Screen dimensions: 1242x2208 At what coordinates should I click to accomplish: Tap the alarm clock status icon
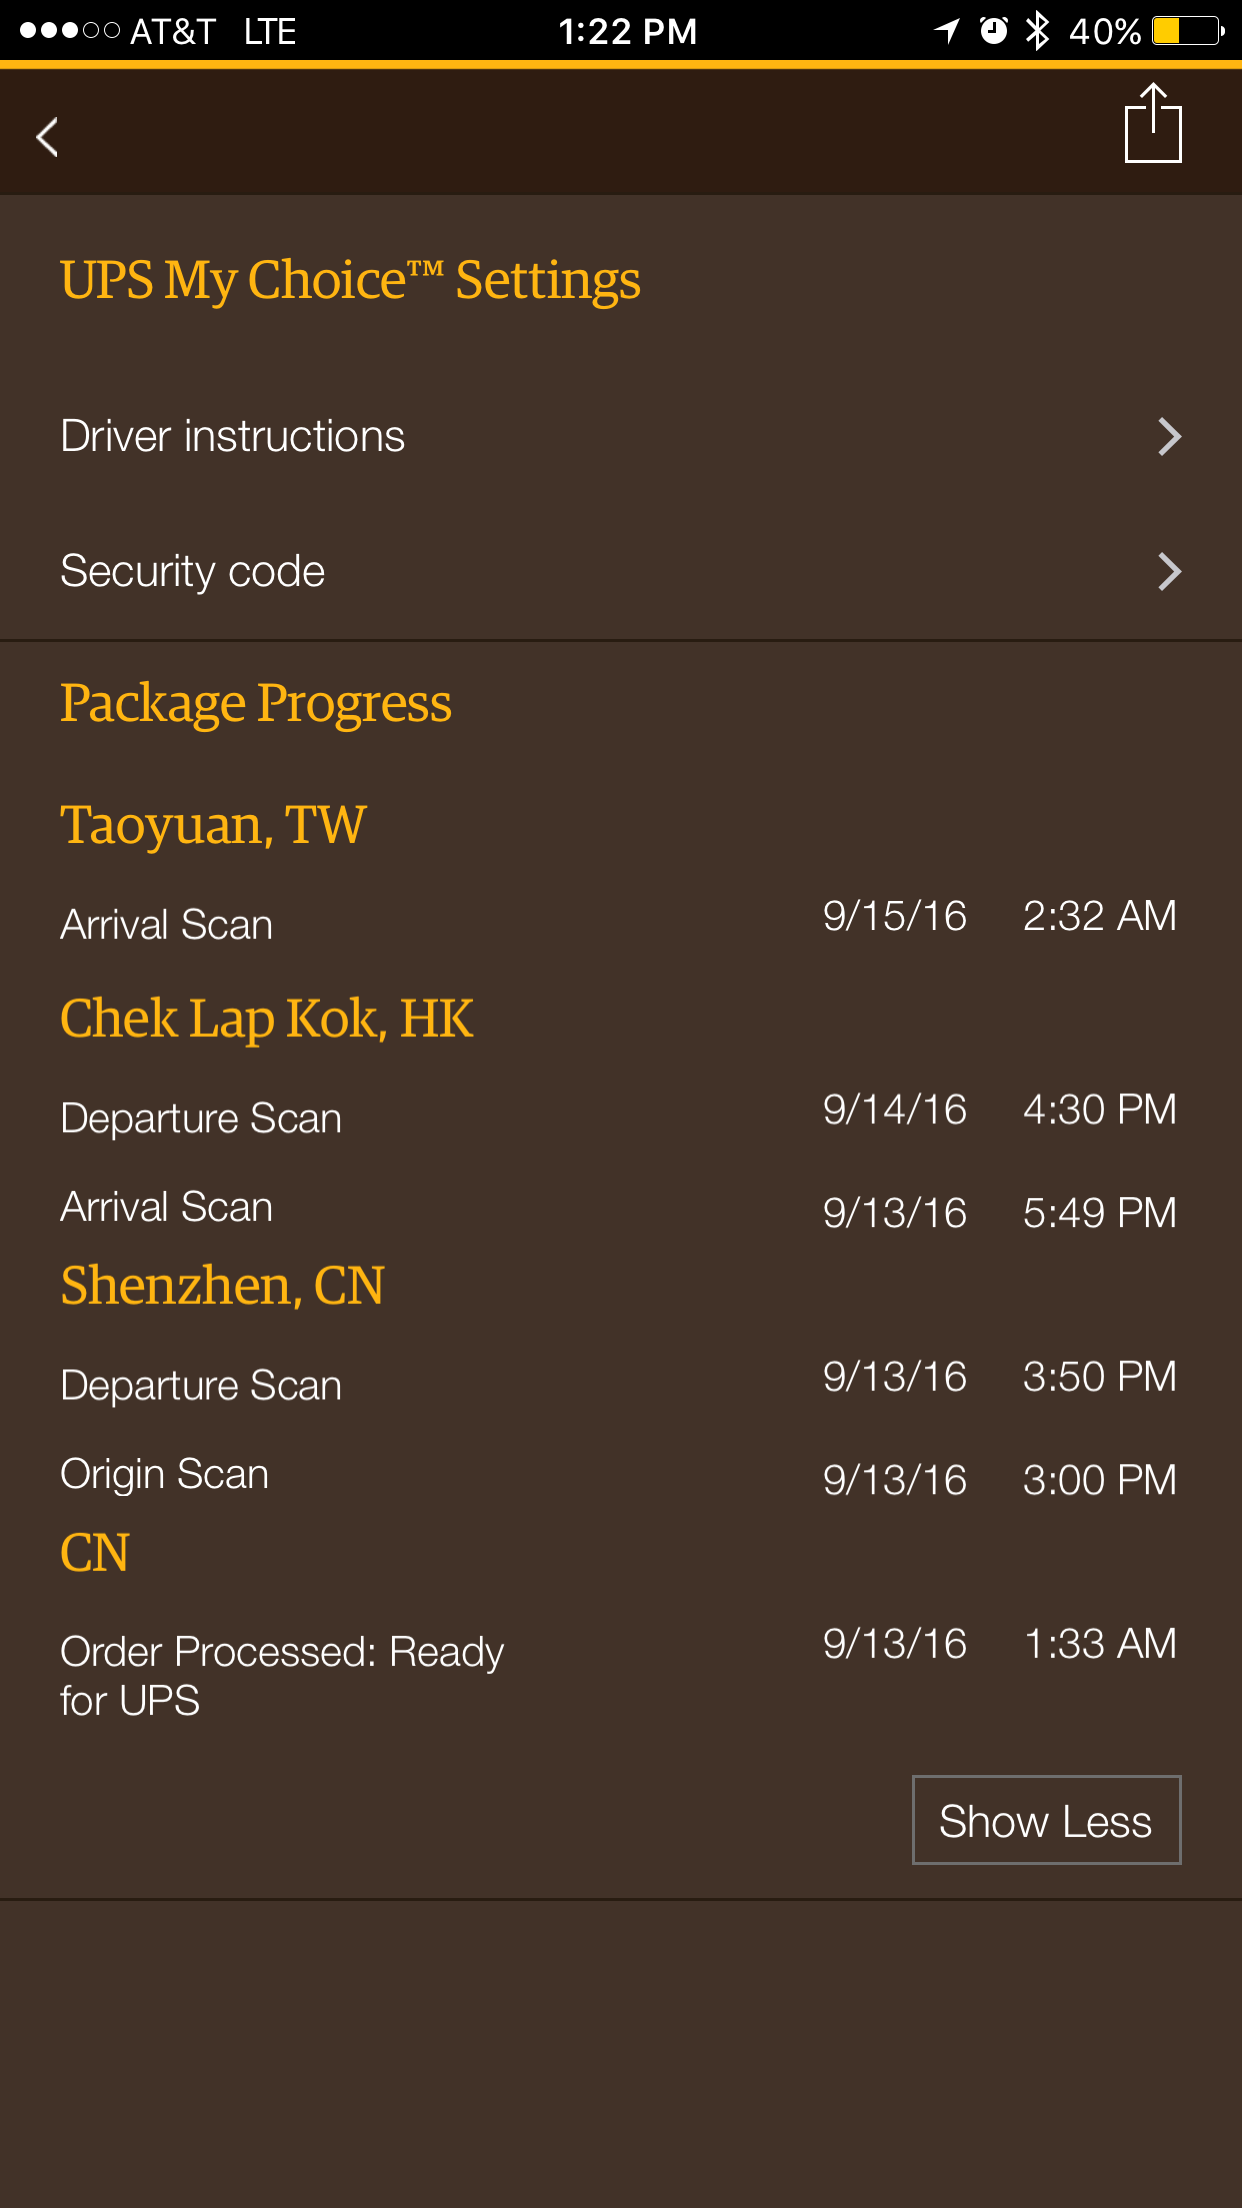[993, 31]
